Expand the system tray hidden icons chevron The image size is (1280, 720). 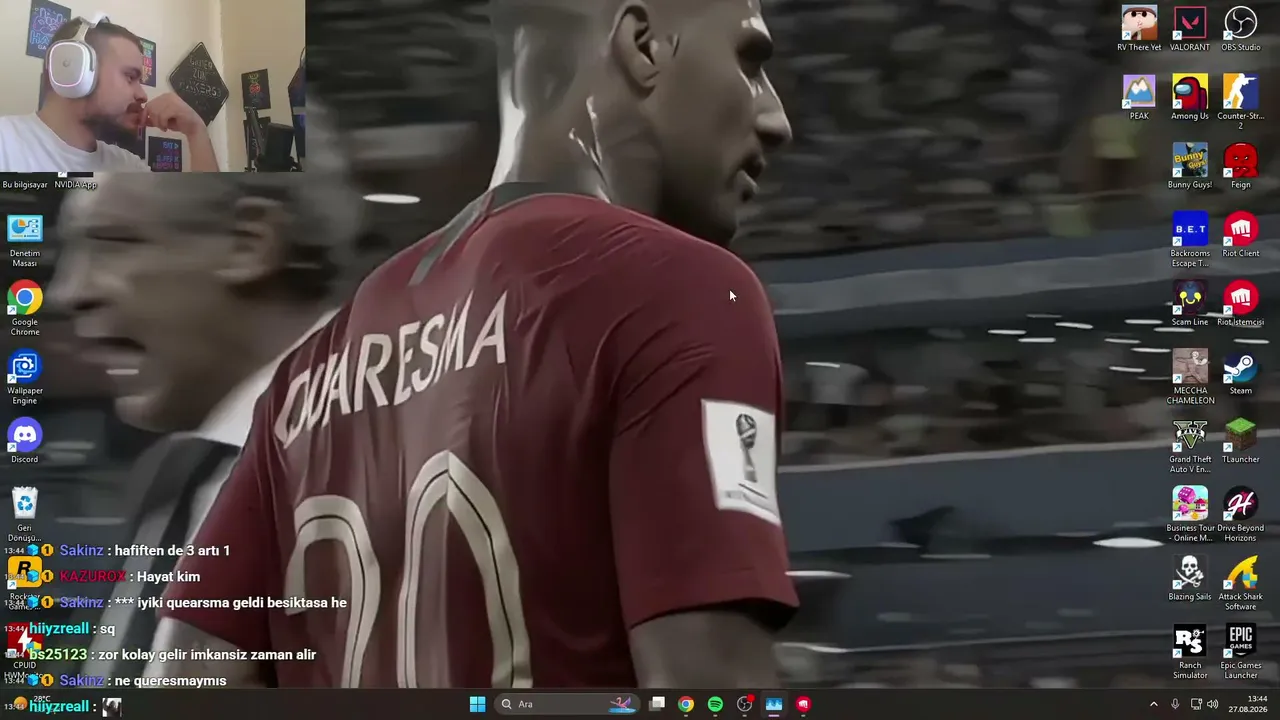tap(1153, 704)
